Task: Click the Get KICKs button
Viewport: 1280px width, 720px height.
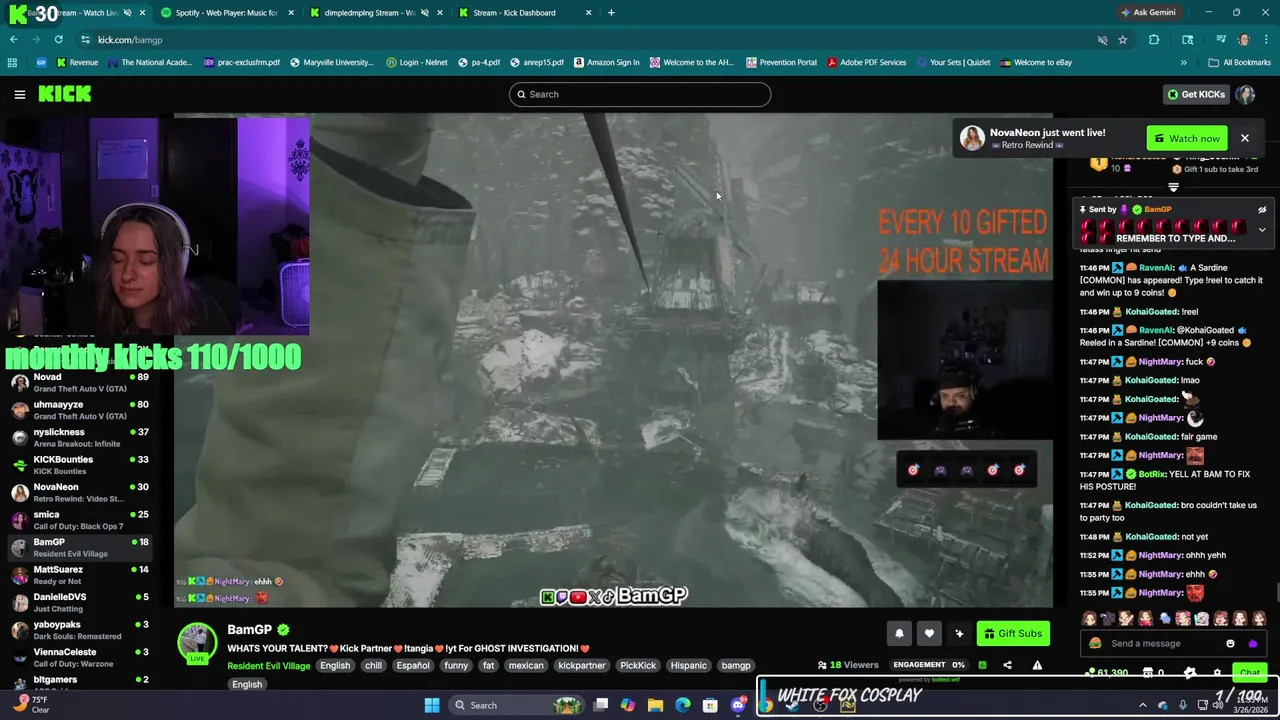Action: [x=1196, y=94]
